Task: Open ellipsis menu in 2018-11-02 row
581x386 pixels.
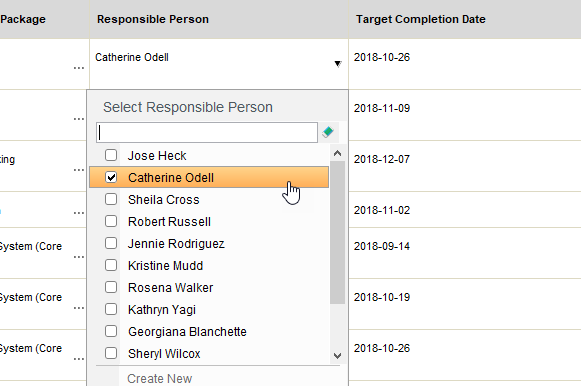Action: pyautogui.click(x=79, y=213)
